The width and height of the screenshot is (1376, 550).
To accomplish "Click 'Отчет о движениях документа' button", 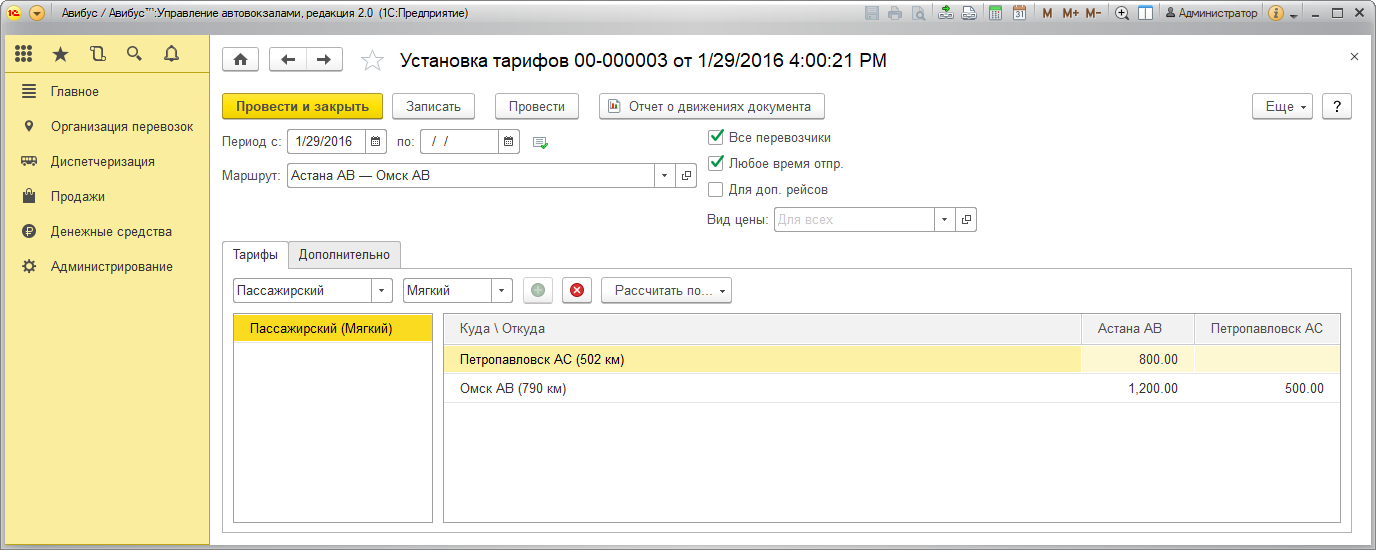I will [x=711, y=106].
